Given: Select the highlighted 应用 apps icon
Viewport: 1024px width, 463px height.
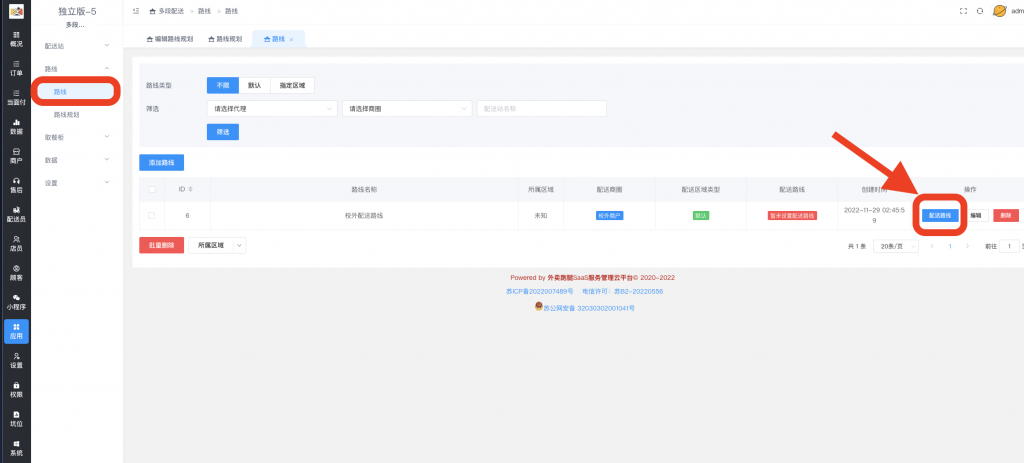Looking at the screenshot, I should (16, 331).
